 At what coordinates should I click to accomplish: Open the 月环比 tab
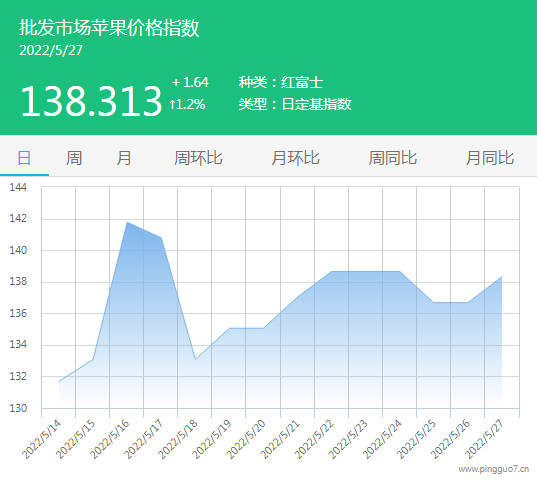point(295,158)
